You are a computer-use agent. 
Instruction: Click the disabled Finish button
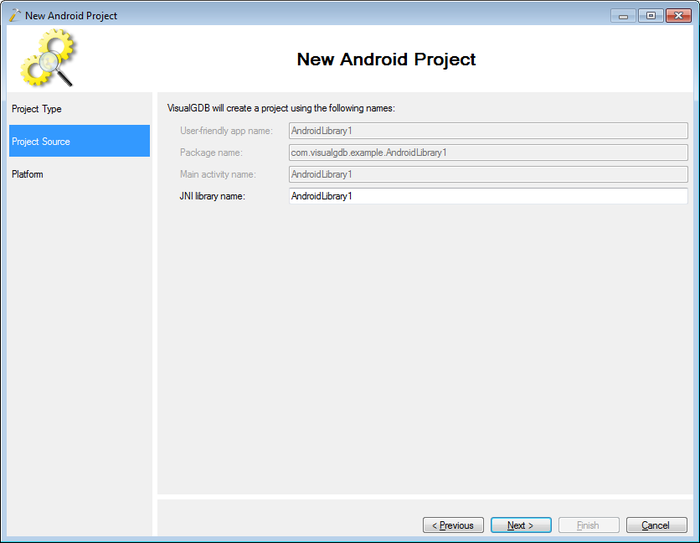pos(589,525)
